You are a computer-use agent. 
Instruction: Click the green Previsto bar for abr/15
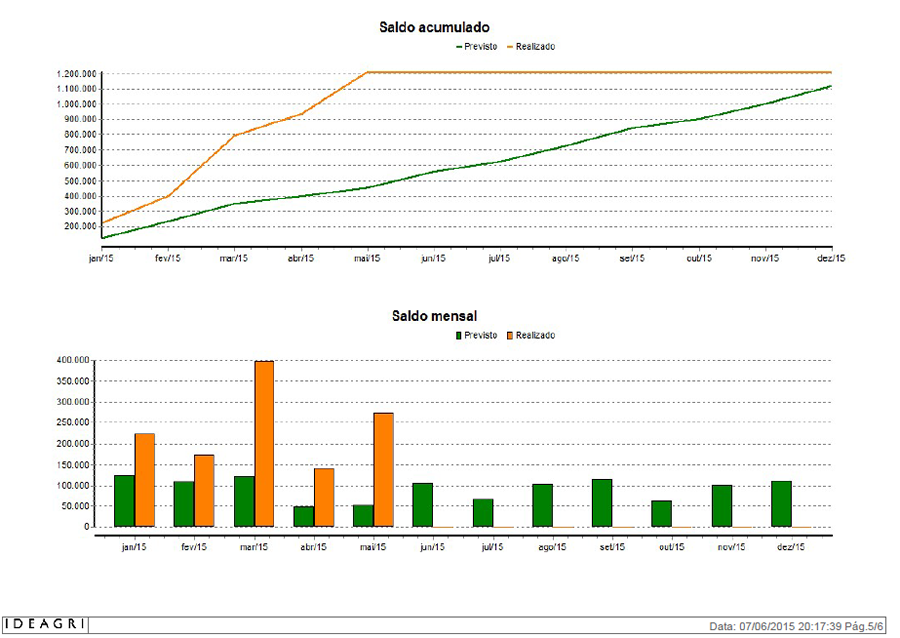click(x=304, y=516)
